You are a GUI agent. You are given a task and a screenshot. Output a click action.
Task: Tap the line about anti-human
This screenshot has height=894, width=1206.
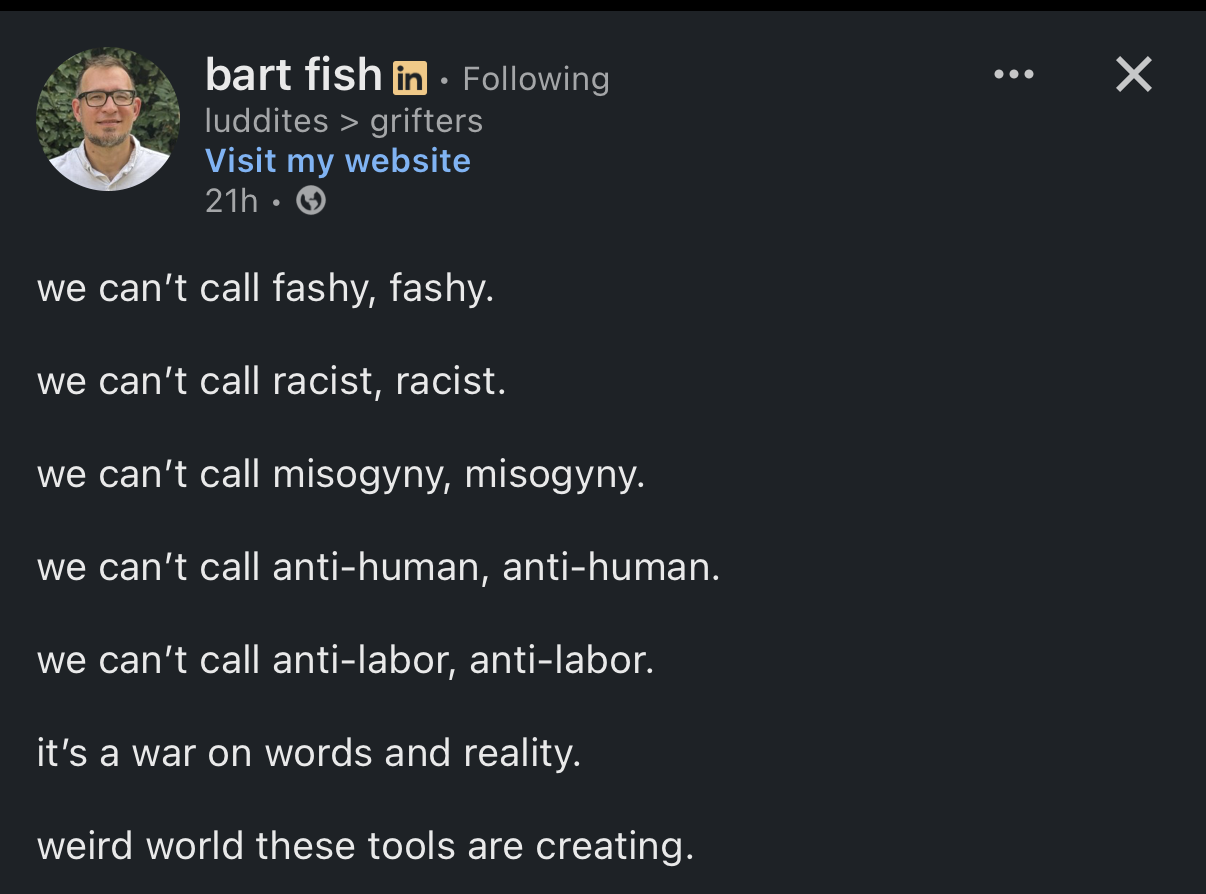(x=378, y=567)
